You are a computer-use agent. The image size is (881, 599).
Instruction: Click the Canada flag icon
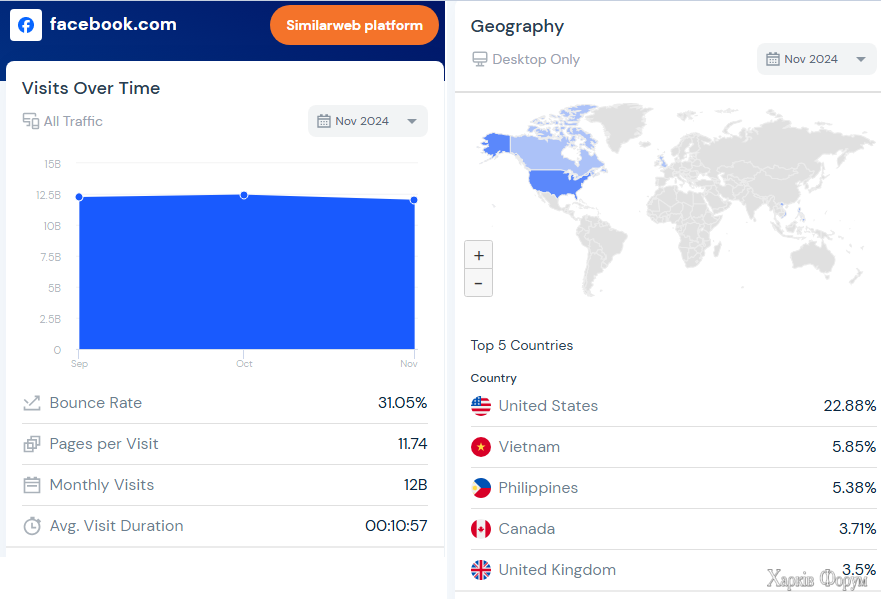tap(481, 529)
